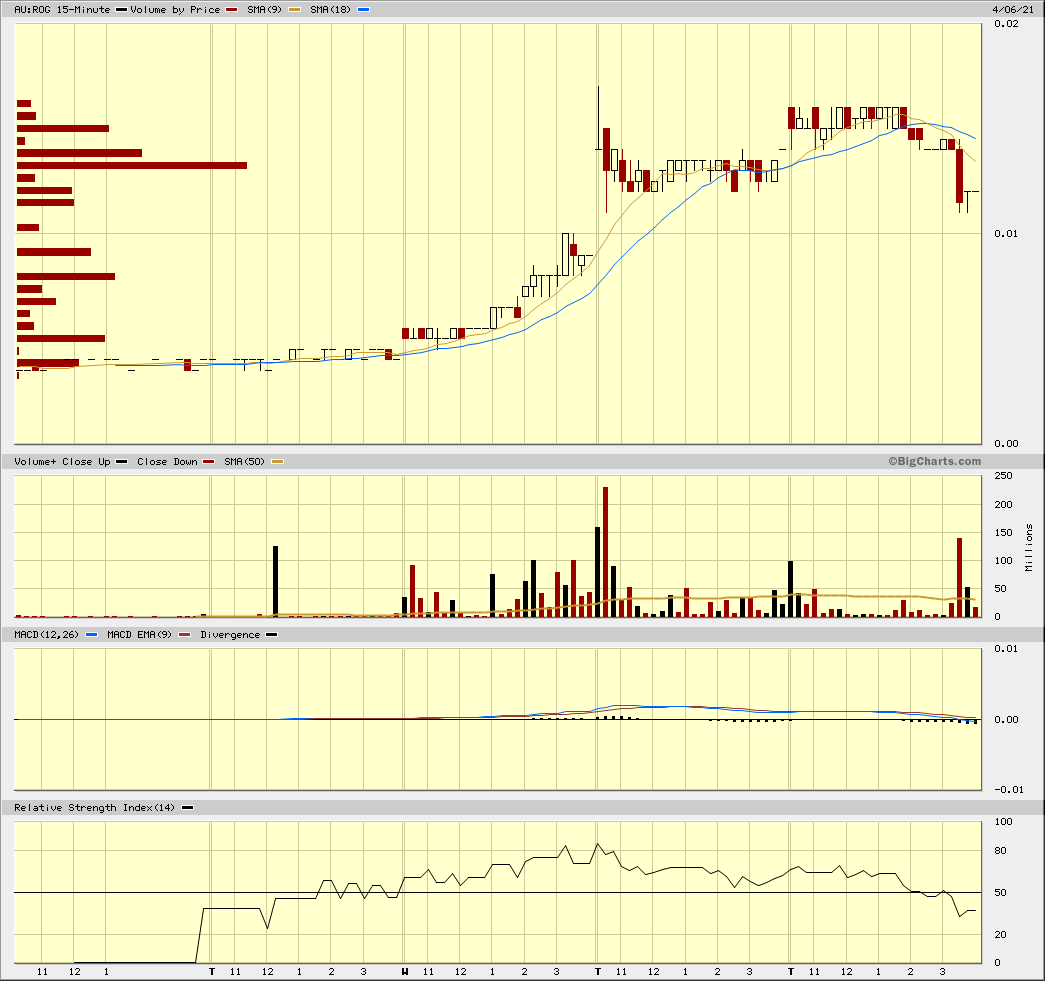Click the 200 volume axis label
The width and height of the screenshot is (1045, 981).
pyautogui.click(x=1003, y=504)
